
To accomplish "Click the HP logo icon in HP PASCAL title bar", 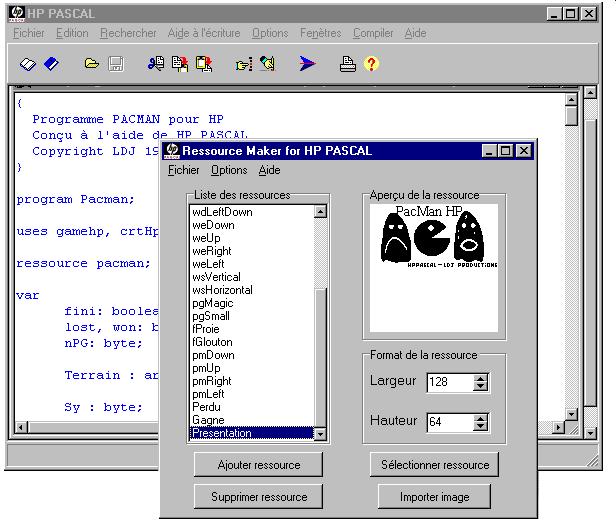I will [17, 14].
